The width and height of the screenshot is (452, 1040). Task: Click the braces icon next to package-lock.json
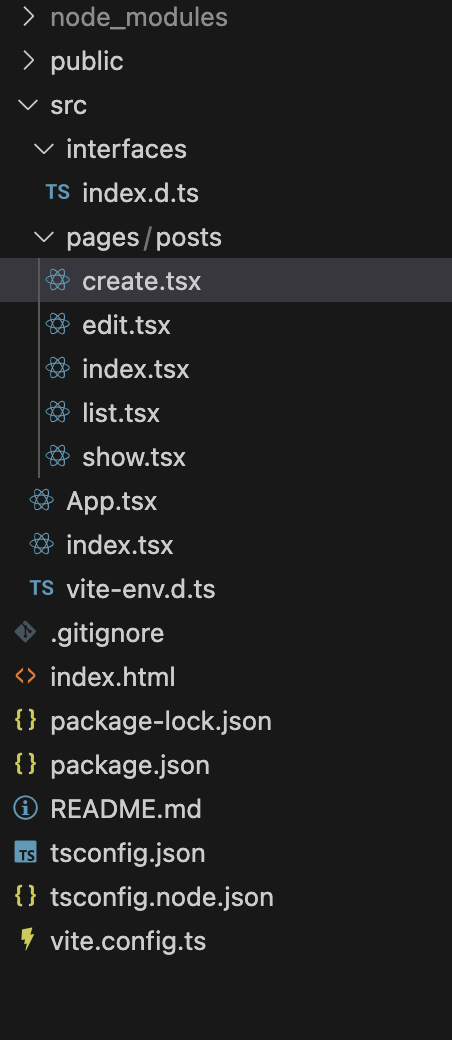coord(25,720)
